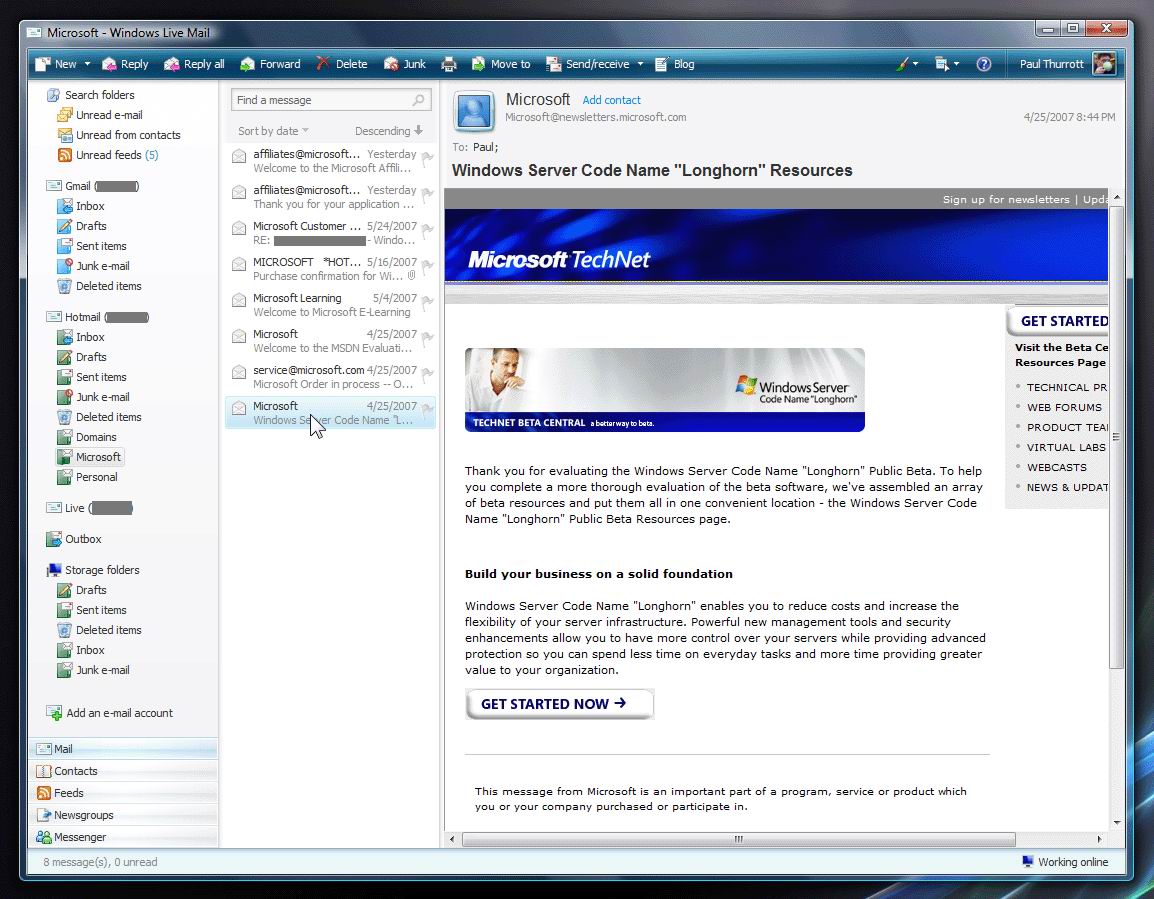The width and height of the screenshot is (1154, 899).
Task: Open the Sort by date dropdown
Action: [273, 131]
